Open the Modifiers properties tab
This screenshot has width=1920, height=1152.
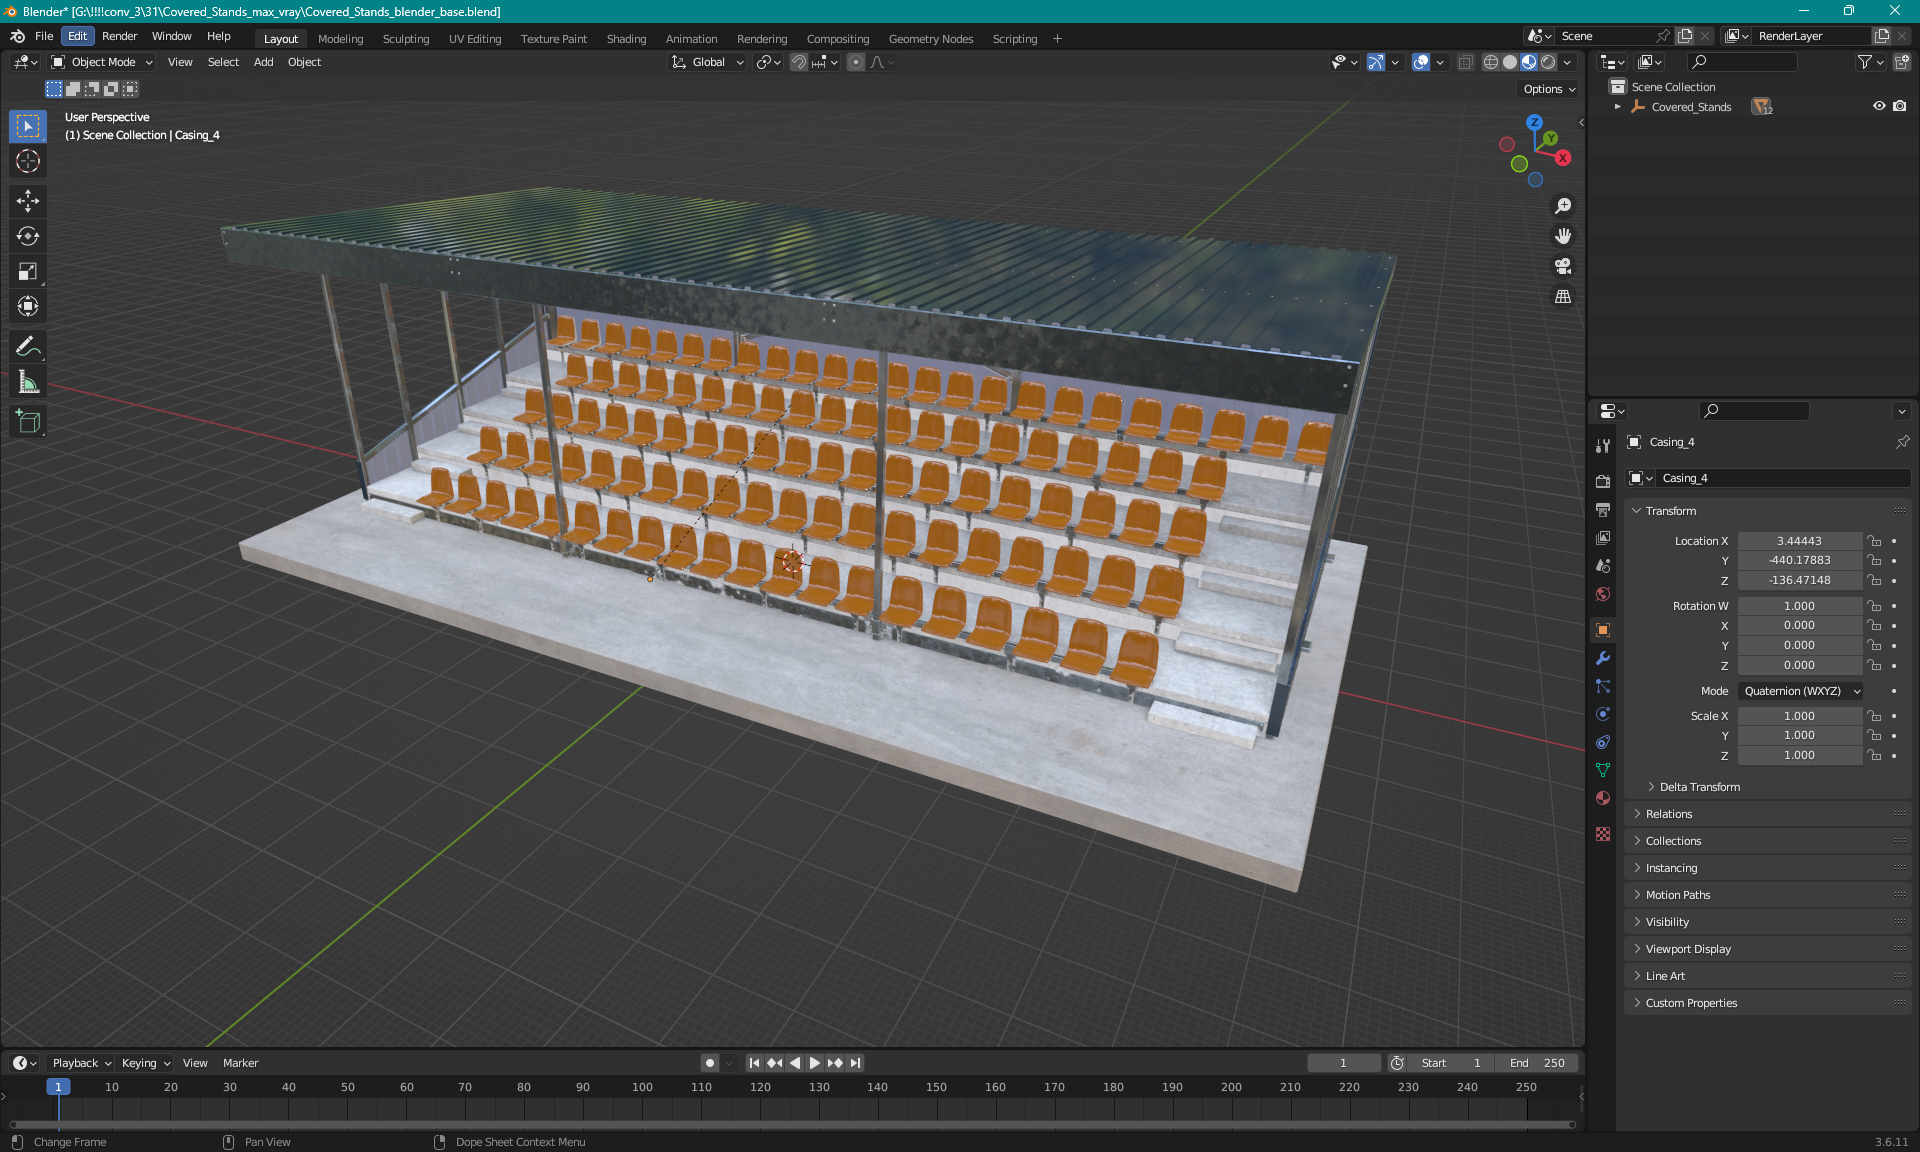(1603, 658)
